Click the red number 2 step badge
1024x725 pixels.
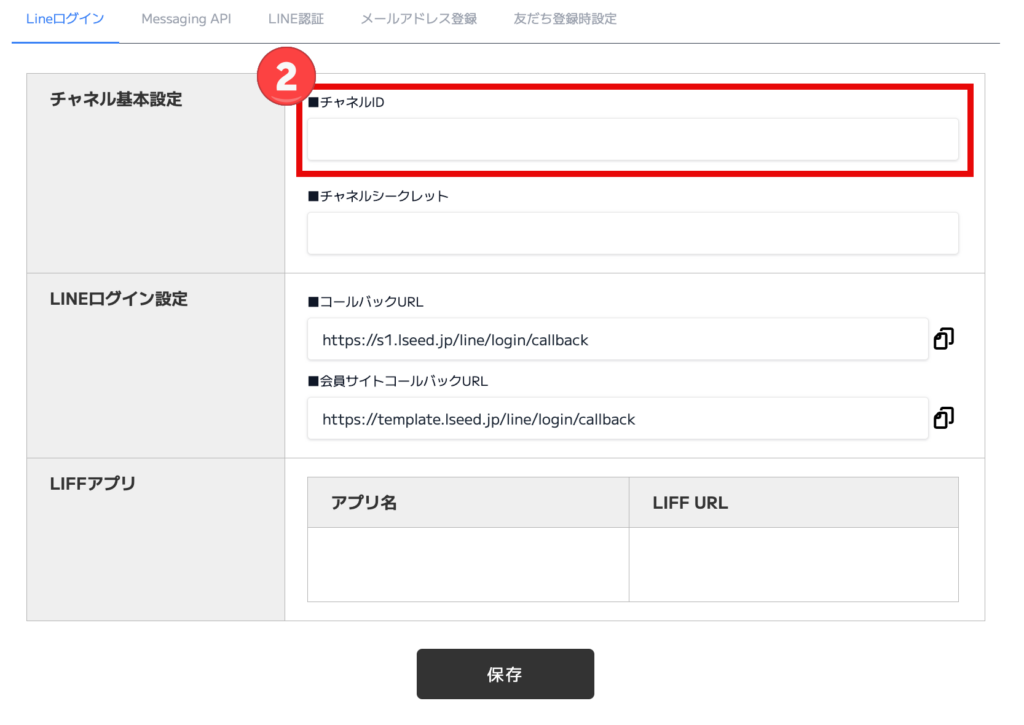tap(287, 77)
